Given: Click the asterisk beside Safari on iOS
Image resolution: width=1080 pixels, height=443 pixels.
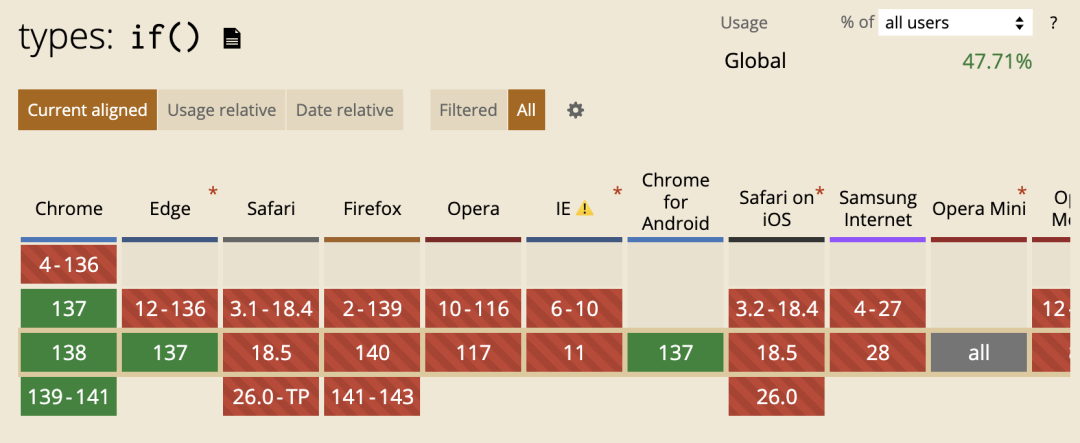Looking at the screenshot, I should (820, 191).
